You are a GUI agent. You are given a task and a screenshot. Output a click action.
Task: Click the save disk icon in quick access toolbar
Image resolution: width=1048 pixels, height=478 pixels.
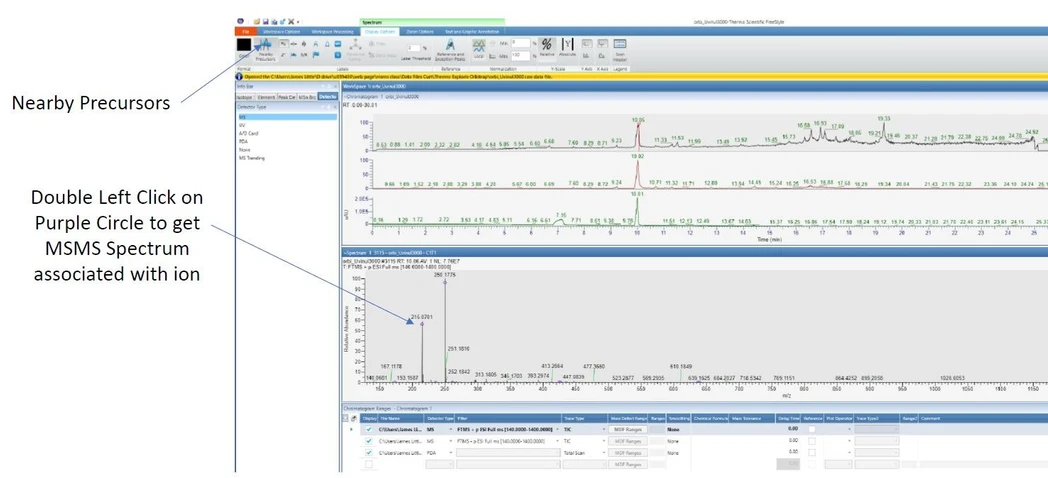265,21
